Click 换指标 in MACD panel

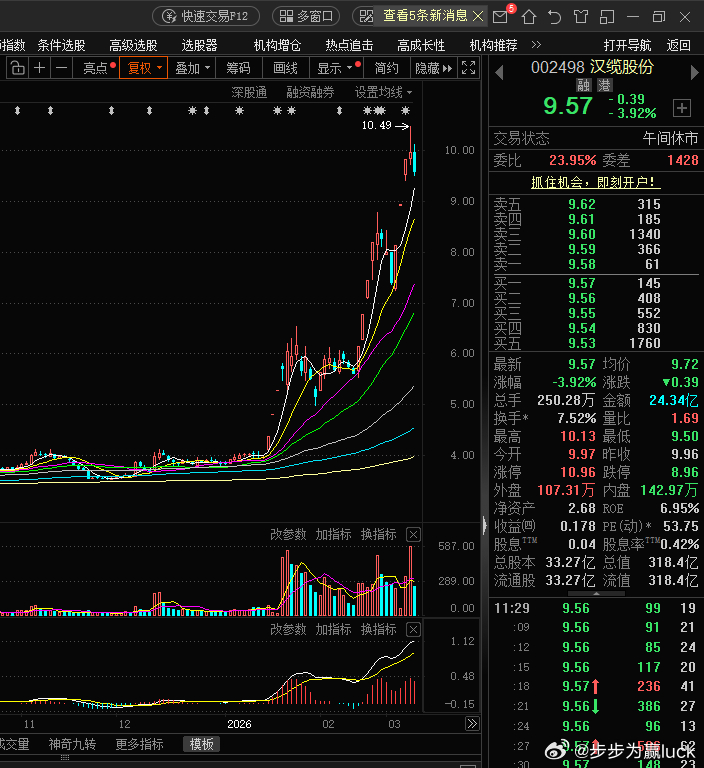pyautogui.click(x=378, y=629)
